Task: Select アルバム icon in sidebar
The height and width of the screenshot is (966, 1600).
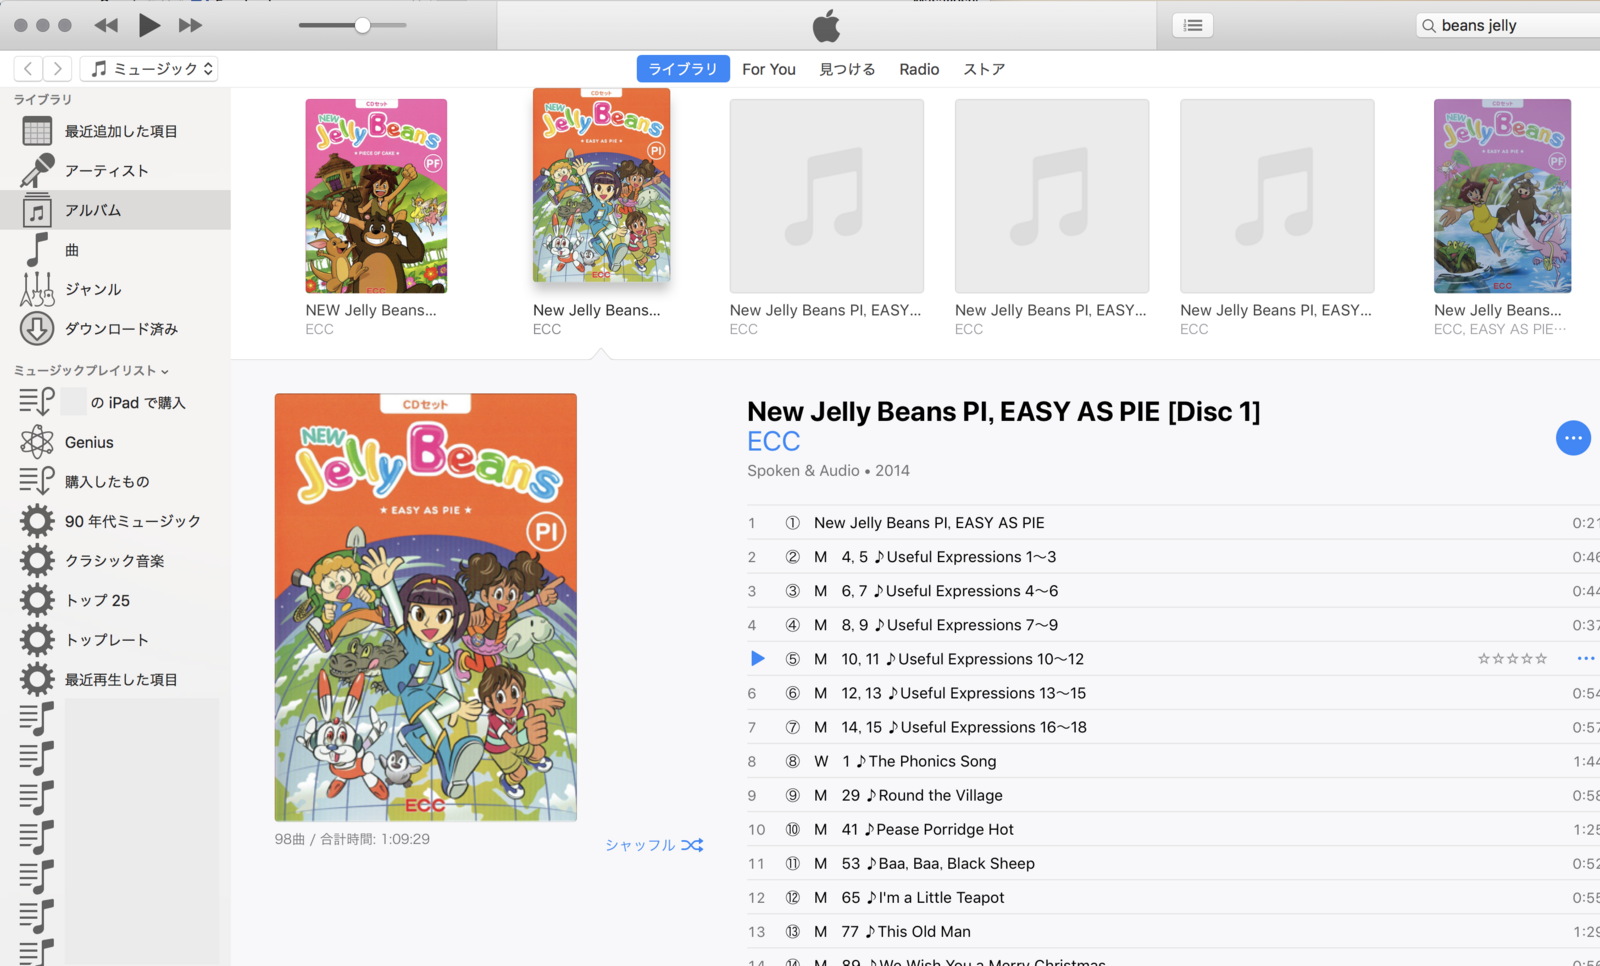Action: [37, 210]
